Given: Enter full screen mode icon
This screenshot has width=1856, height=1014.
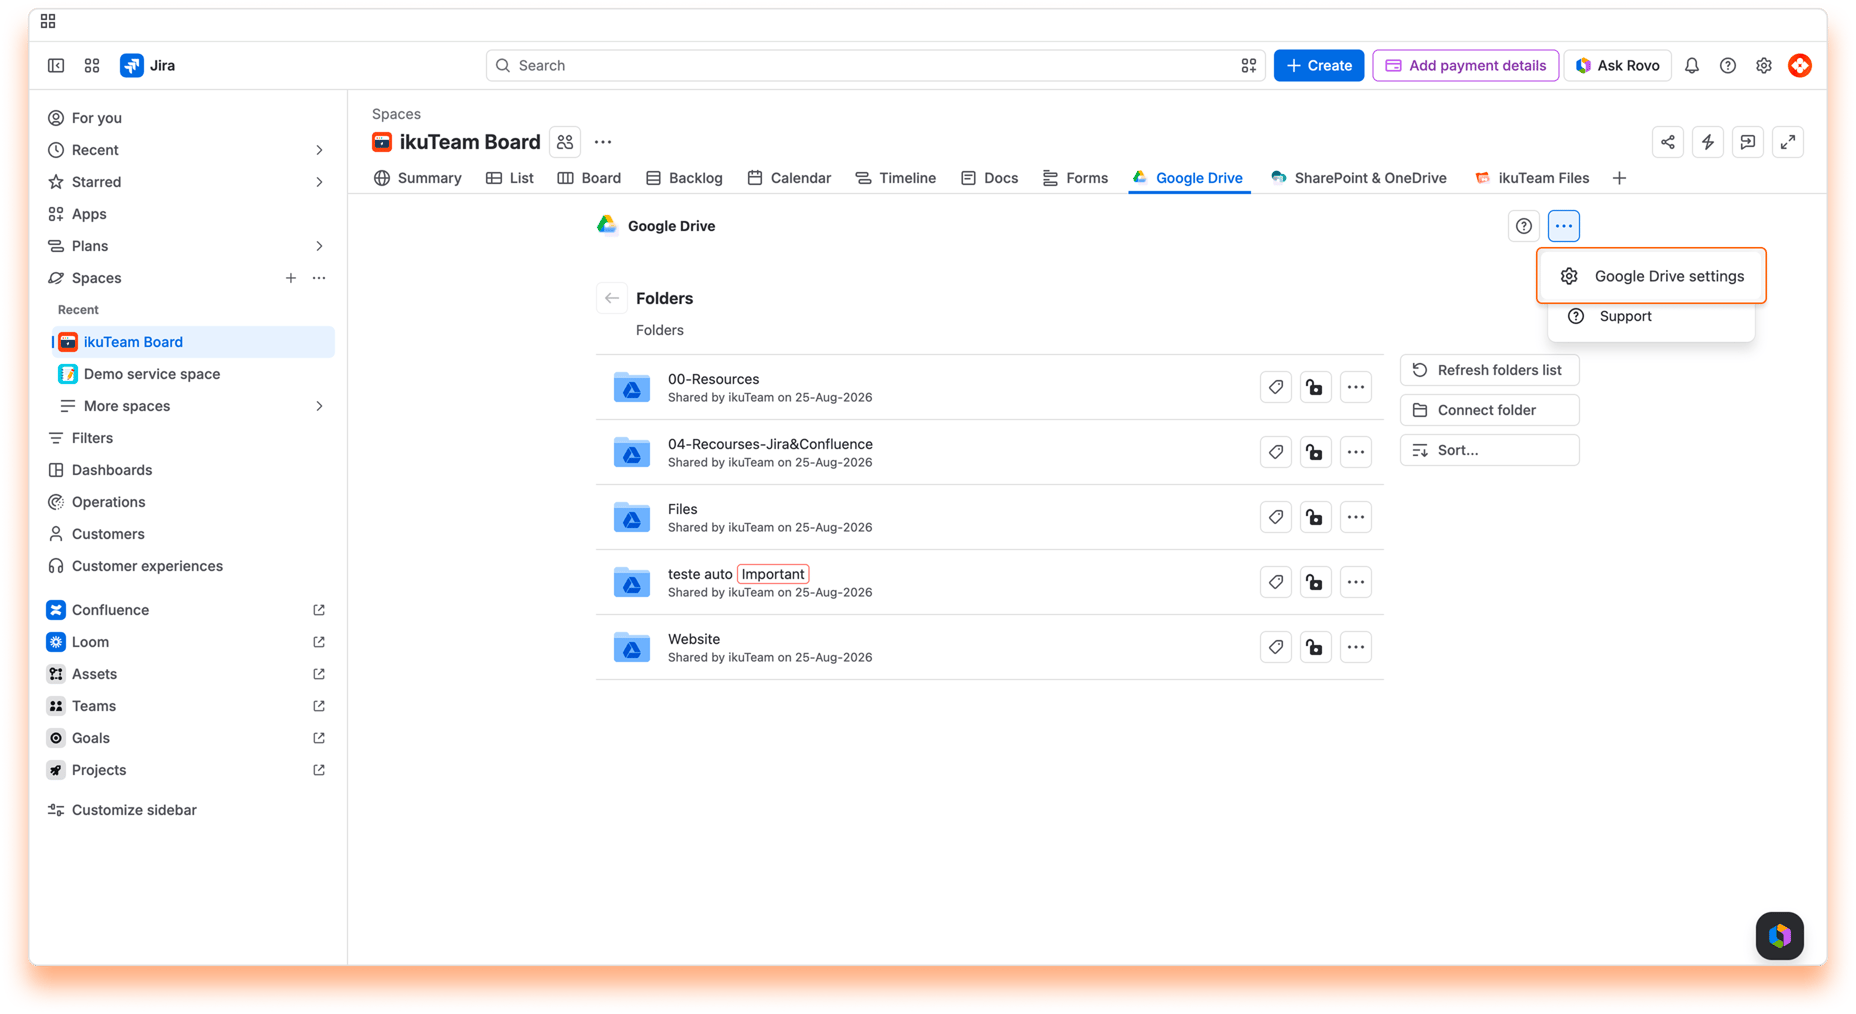Looking at the screenshot, I should point(1787,142).
